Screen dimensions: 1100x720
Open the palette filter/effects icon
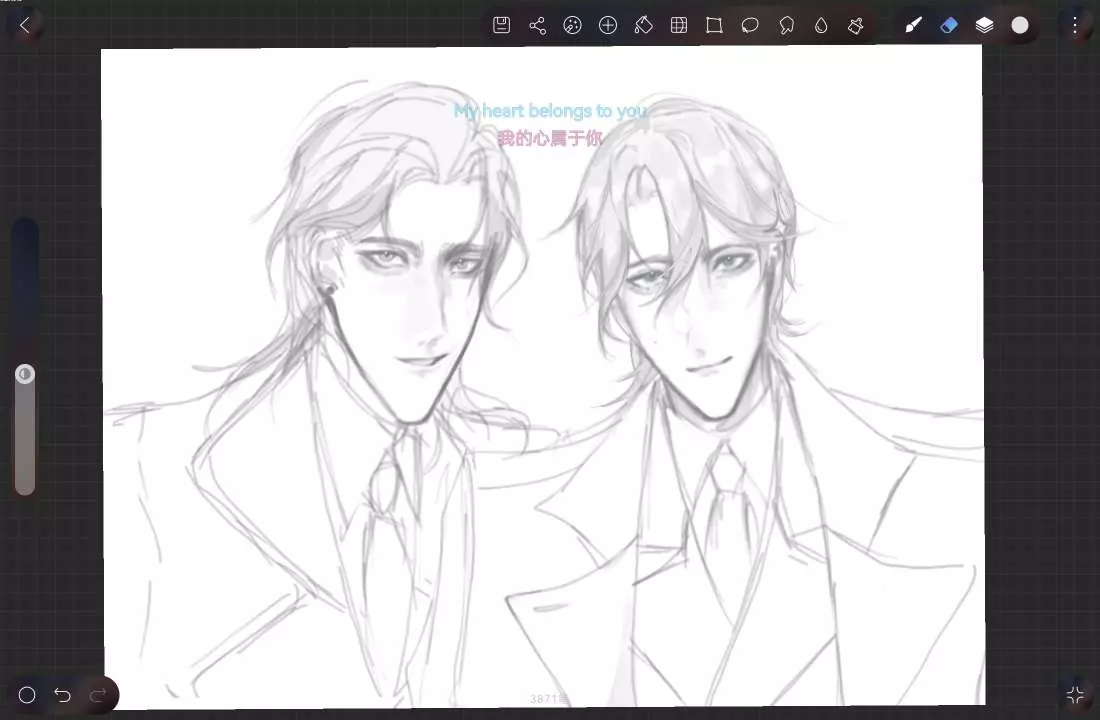pos(572,25)
